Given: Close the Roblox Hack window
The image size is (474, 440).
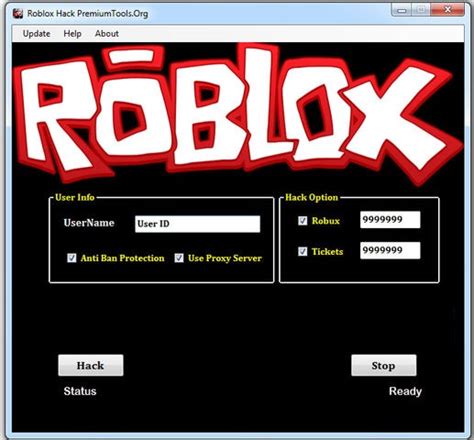Looking at the screenshot, I should click(447, 10).
